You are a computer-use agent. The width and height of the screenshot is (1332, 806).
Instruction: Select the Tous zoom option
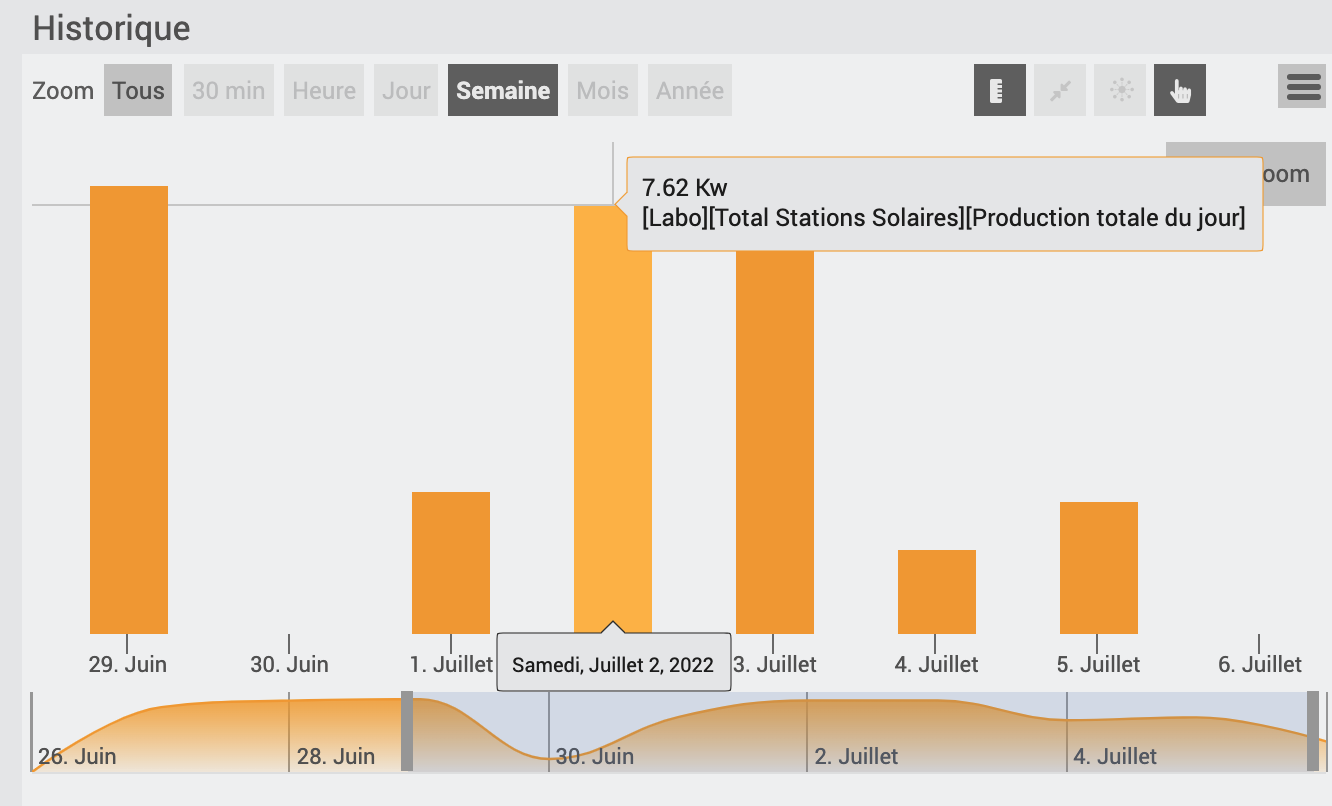138,90
